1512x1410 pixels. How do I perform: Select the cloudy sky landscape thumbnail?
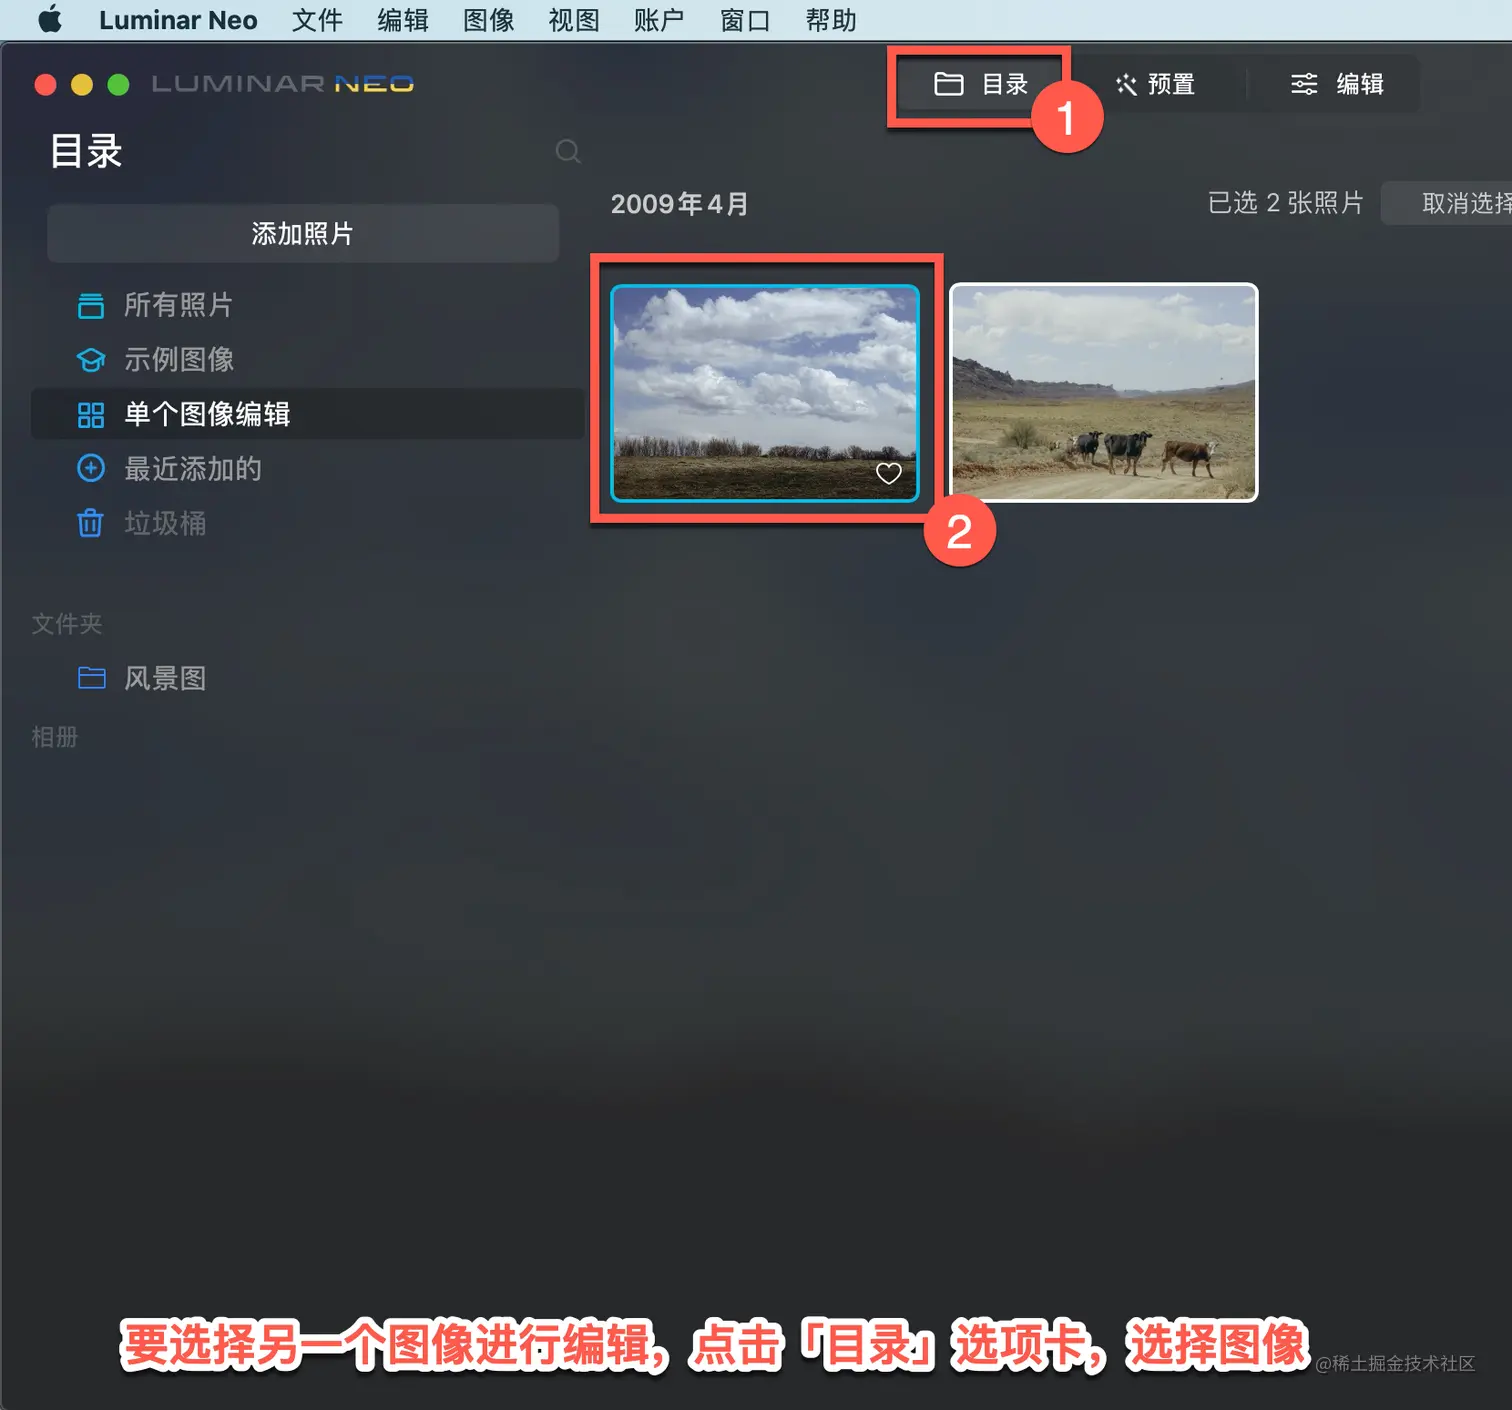coord(765,393)
